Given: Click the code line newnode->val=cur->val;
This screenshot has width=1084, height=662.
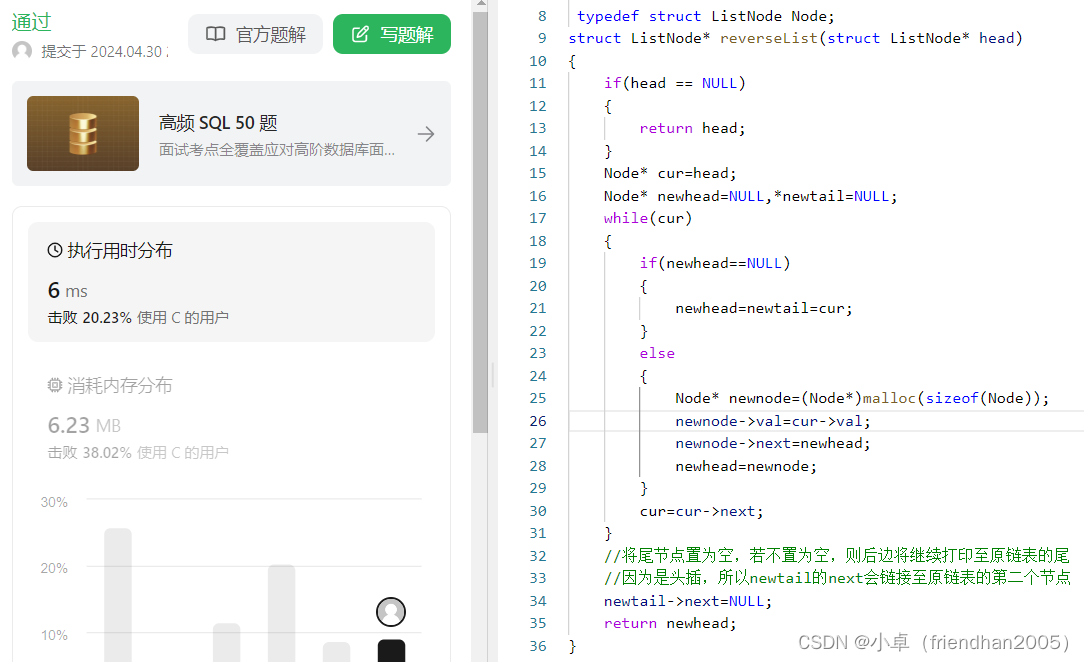Looking at the screenshot, I should [772, 421].
